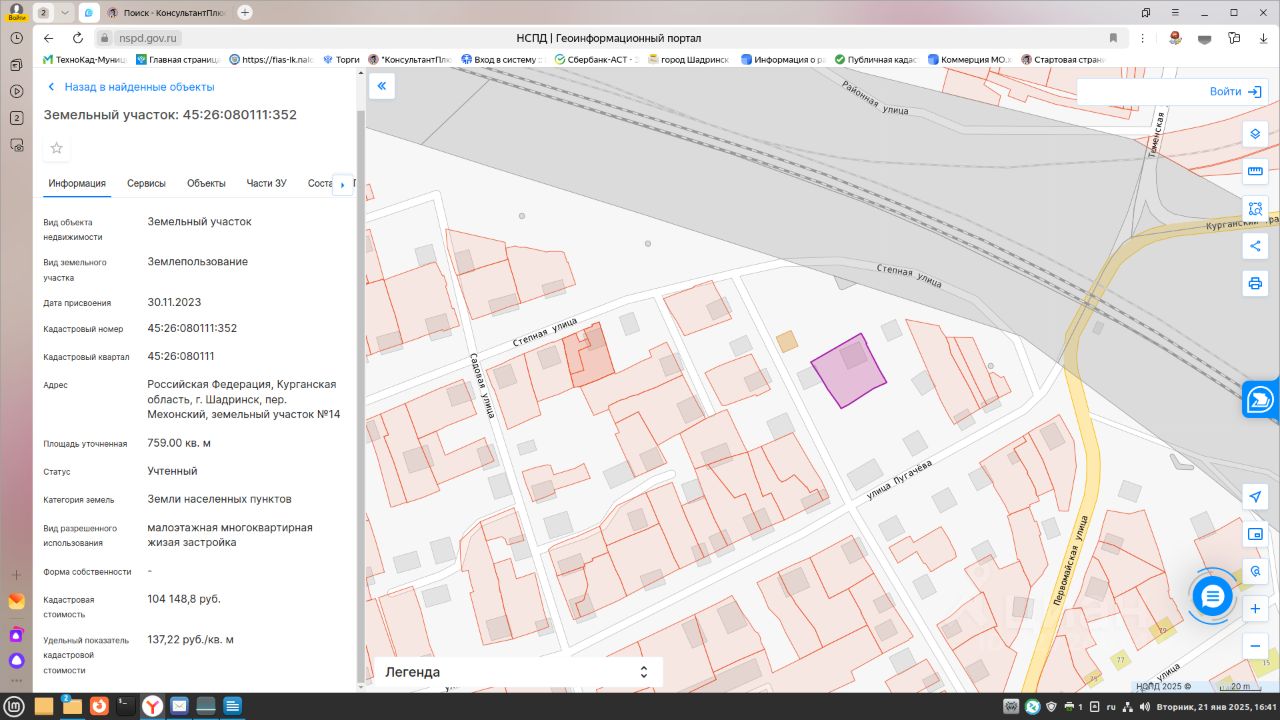
Task: Open the map layers panel
Action: tap(1255, 135)
